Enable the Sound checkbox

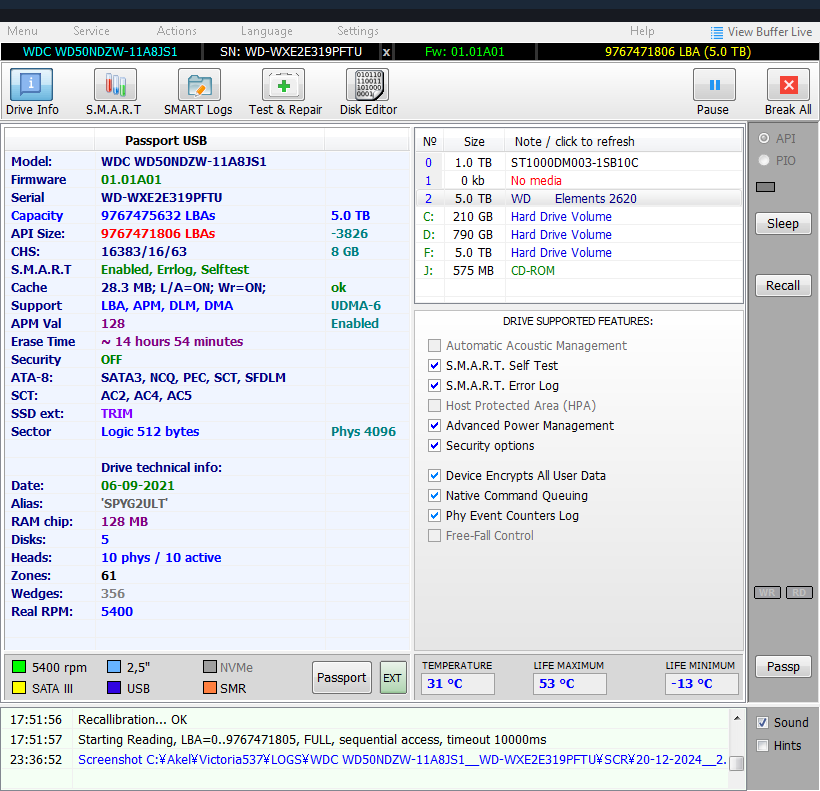coord(763,722)
